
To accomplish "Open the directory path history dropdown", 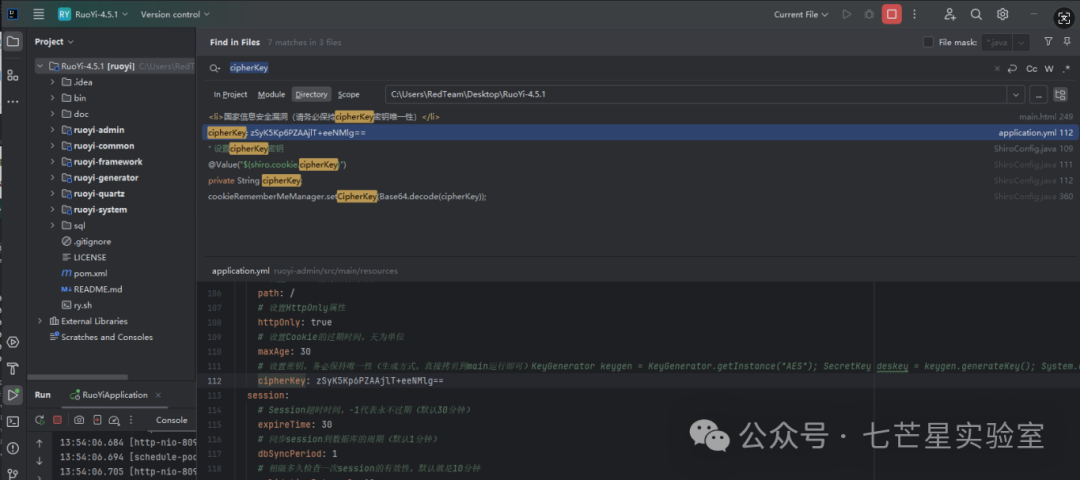I will 1015,94.
